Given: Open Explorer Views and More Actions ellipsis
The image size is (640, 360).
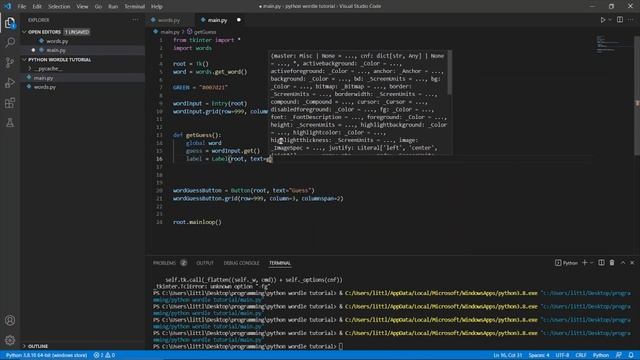Looking at the screenshot, I should tap(135, 20).
